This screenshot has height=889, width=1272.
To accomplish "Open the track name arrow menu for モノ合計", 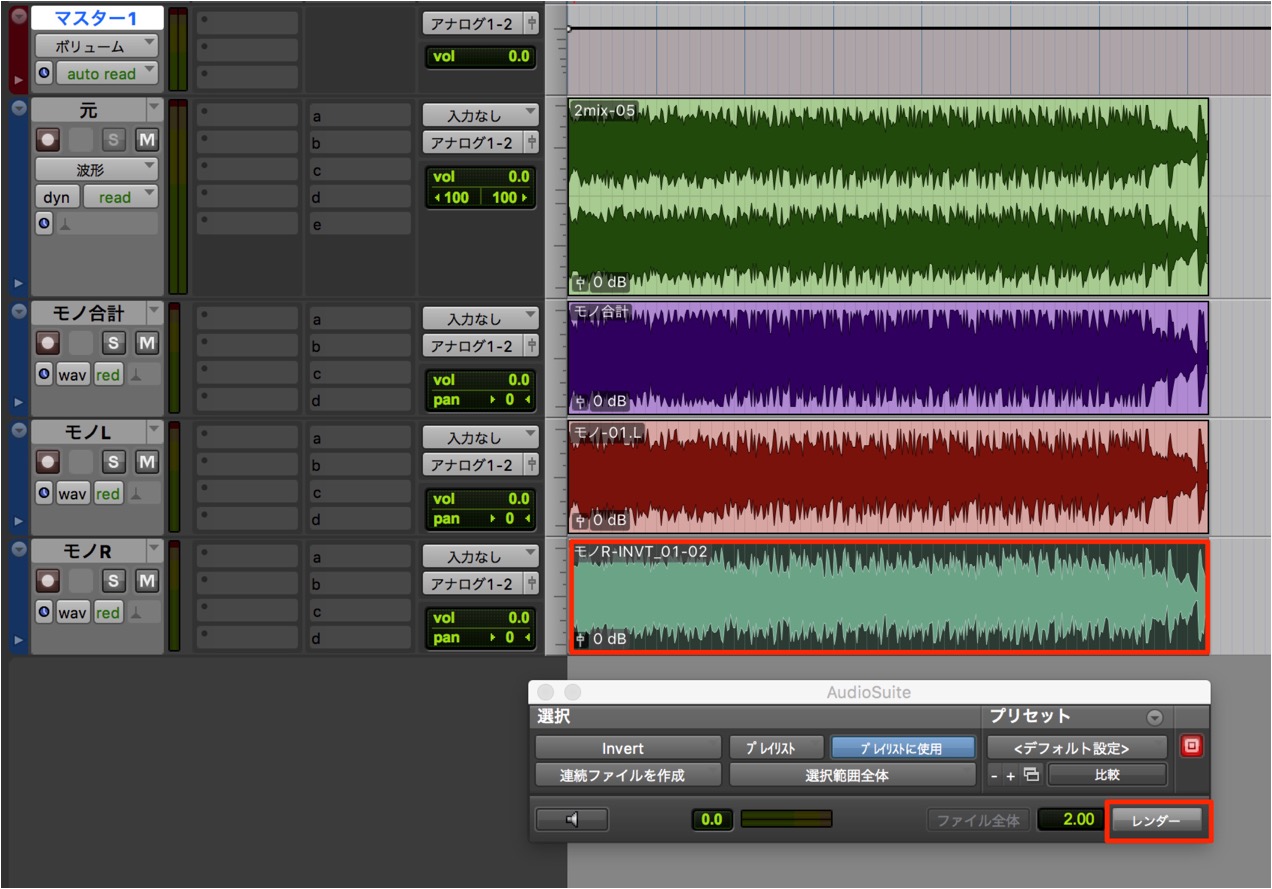I will tap(153, 313).
